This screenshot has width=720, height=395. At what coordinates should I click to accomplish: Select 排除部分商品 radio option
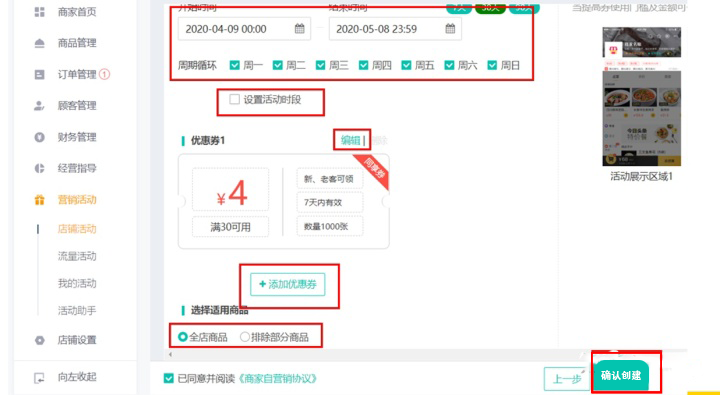[x=245, y=337]
